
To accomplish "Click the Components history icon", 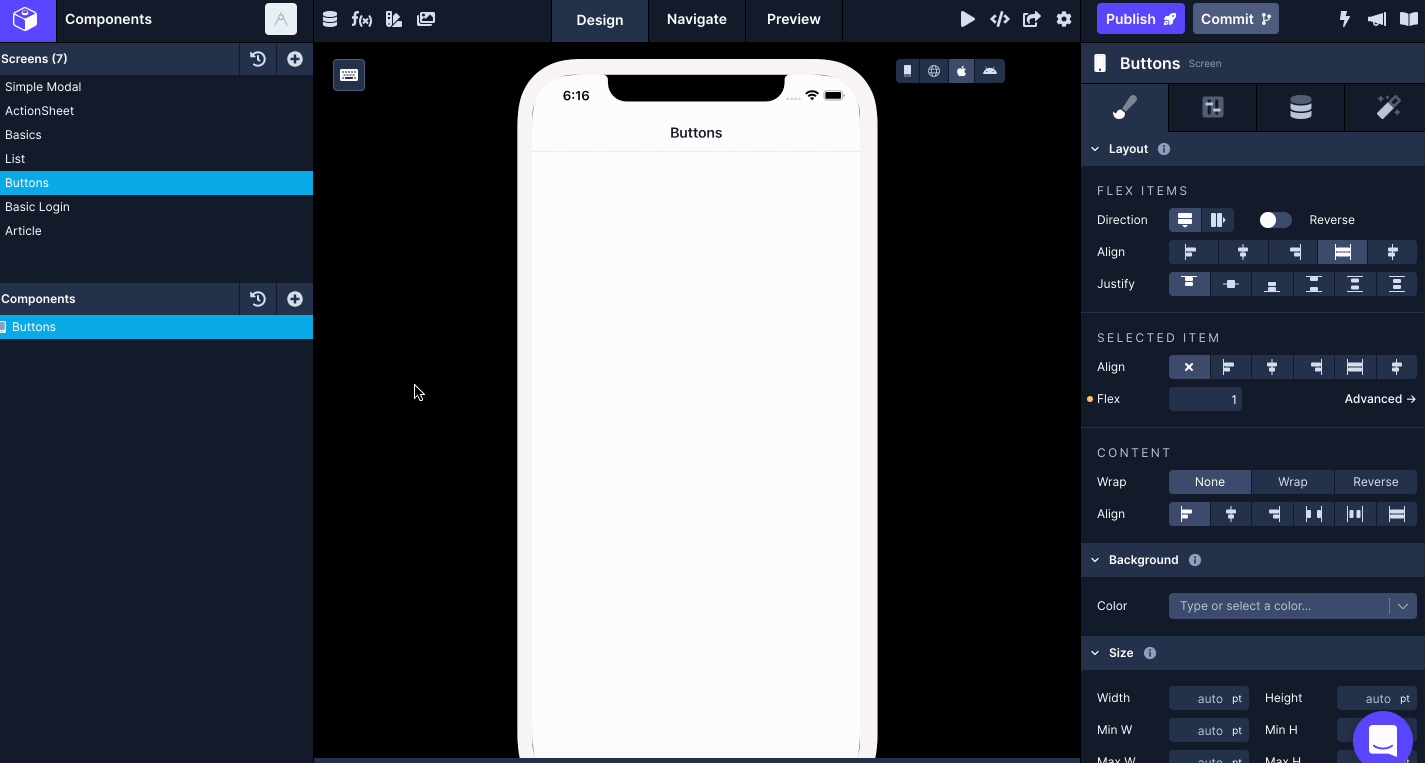I will 258,299.
